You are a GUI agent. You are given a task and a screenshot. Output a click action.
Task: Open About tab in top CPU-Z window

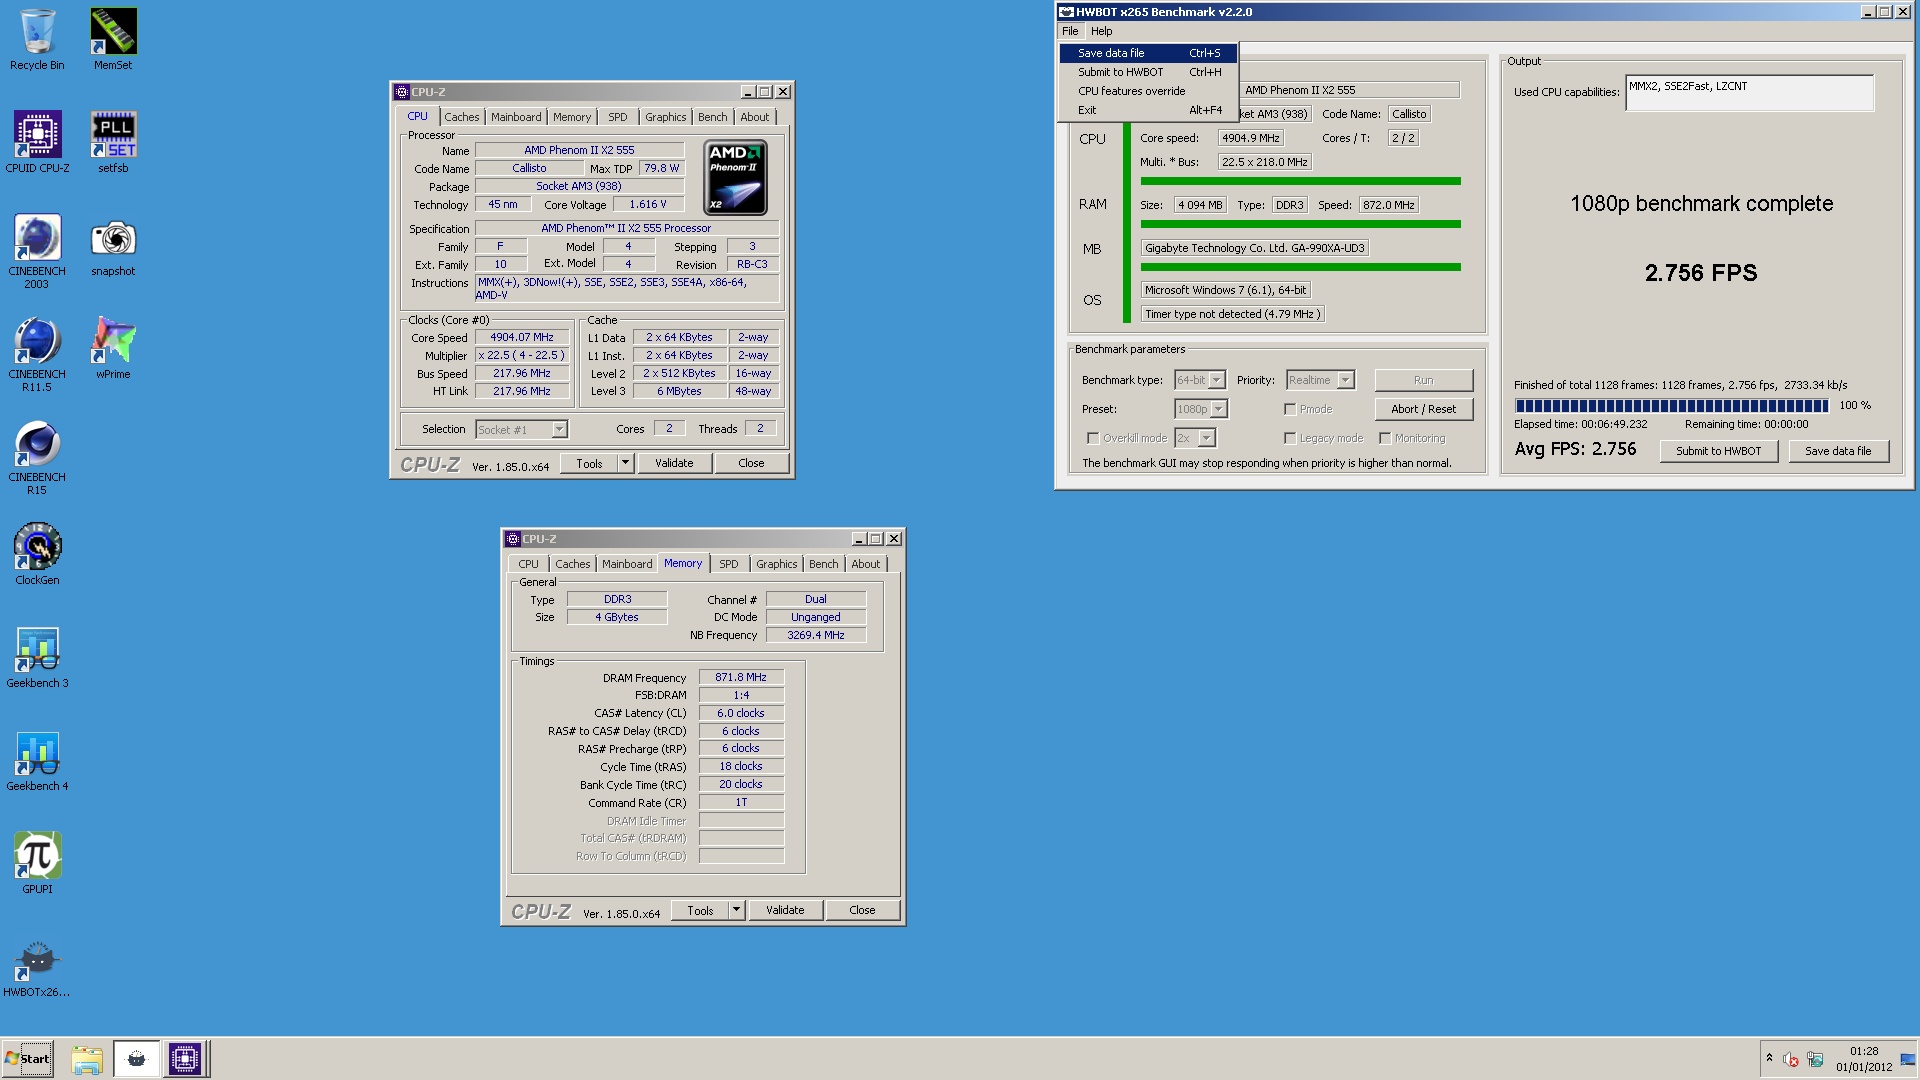(755, 117)
